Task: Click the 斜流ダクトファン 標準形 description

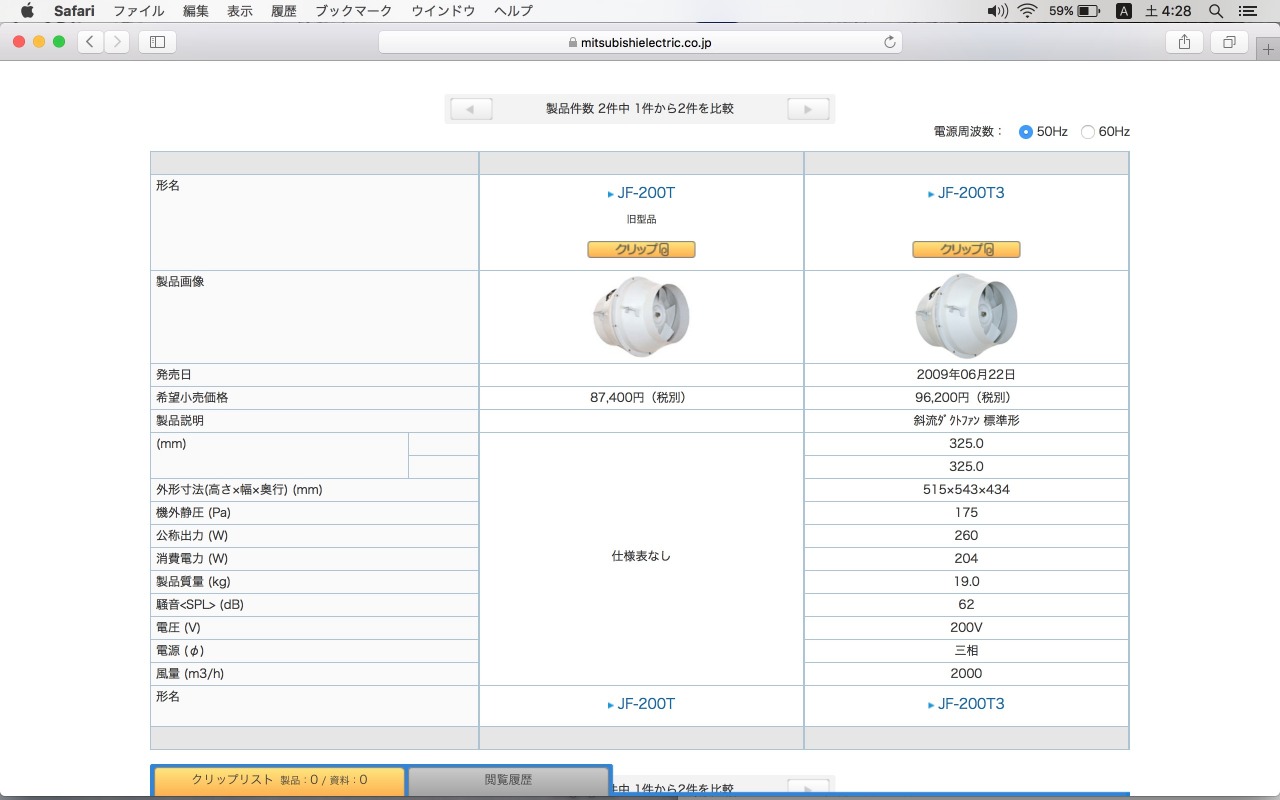Action: 966,421
